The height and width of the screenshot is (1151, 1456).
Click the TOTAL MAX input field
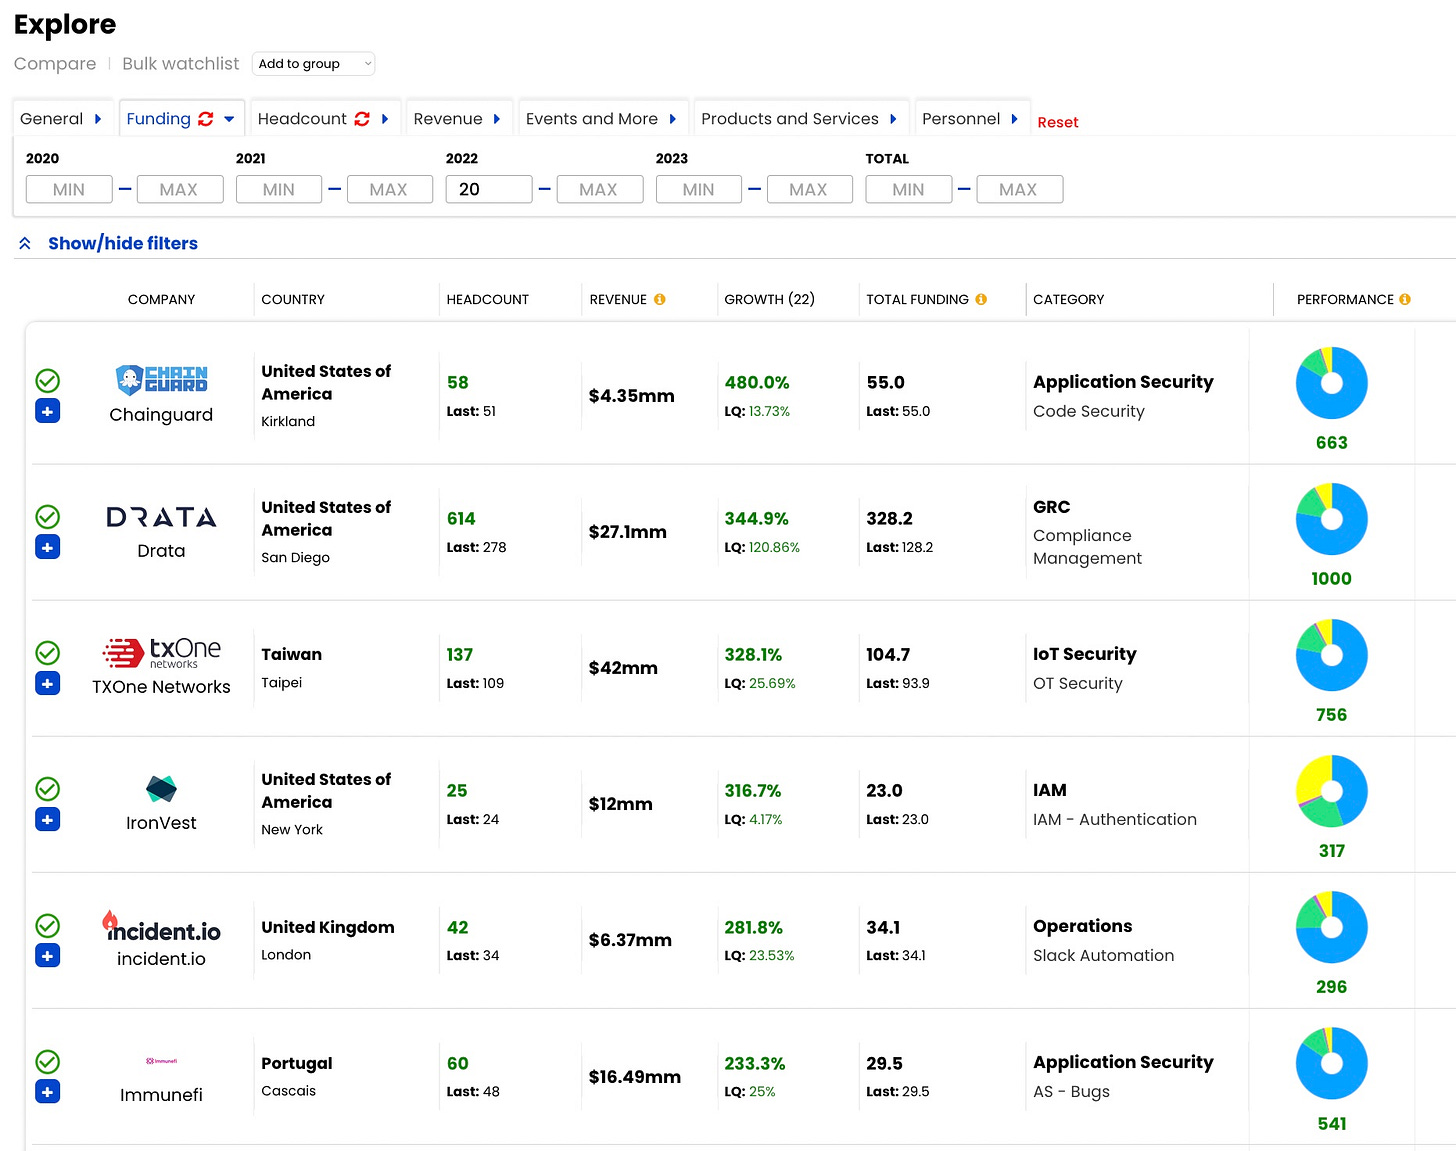tap(1019, 189)
